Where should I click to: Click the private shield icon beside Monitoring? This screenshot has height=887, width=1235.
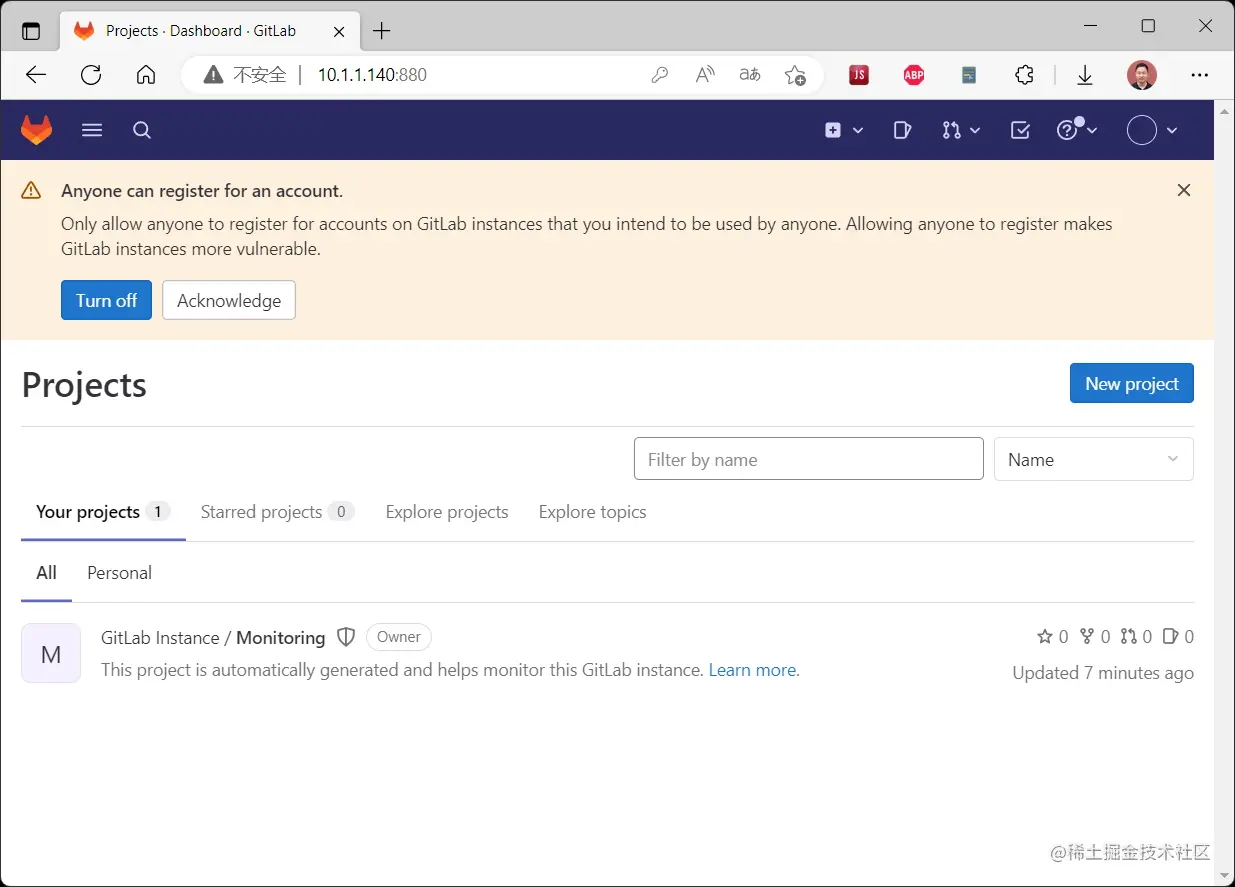346,637
